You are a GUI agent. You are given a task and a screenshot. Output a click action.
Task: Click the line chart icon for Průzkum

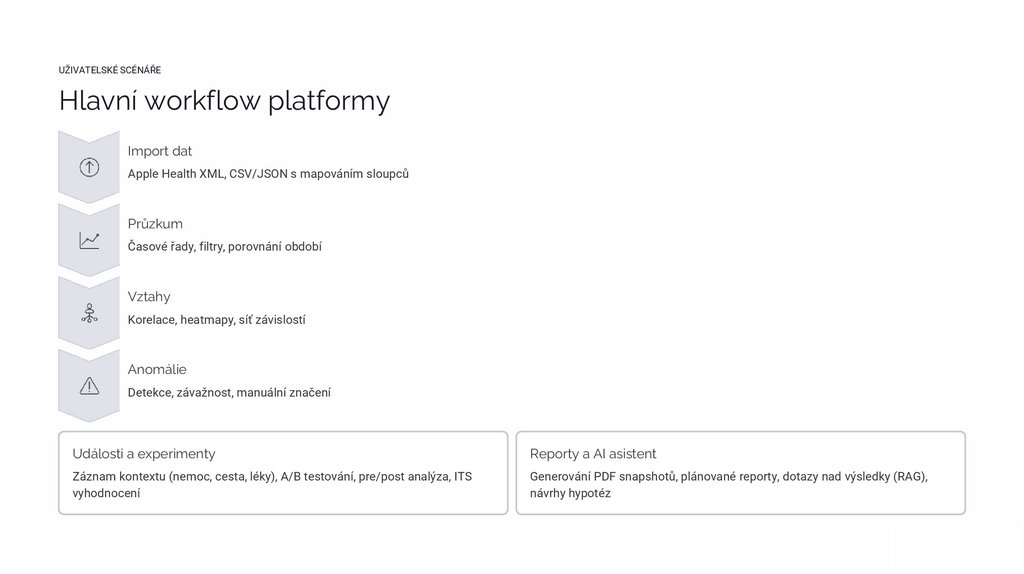pyautogui.click(x=89, y=241)
